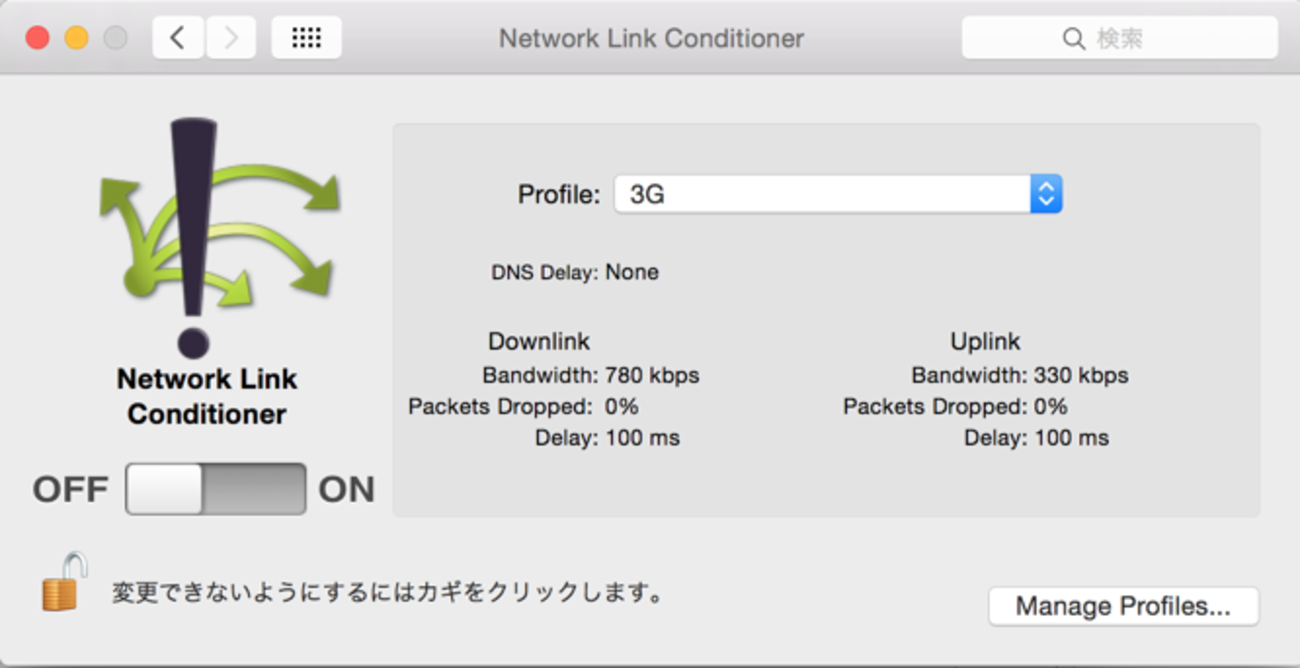The width and height of the screenshot is (1300, 668).
Task: Click the forward arrow navigation button
Action: coord(231,39)
